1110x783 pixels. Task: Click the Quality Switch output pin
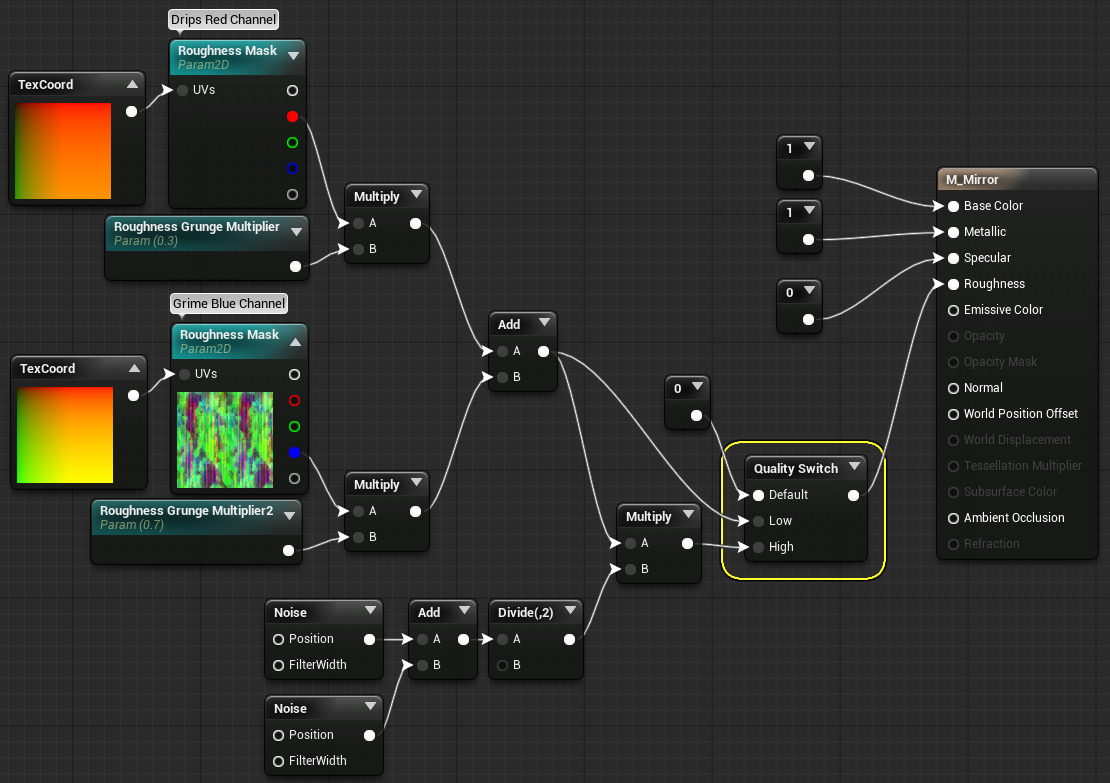[852, 495]
